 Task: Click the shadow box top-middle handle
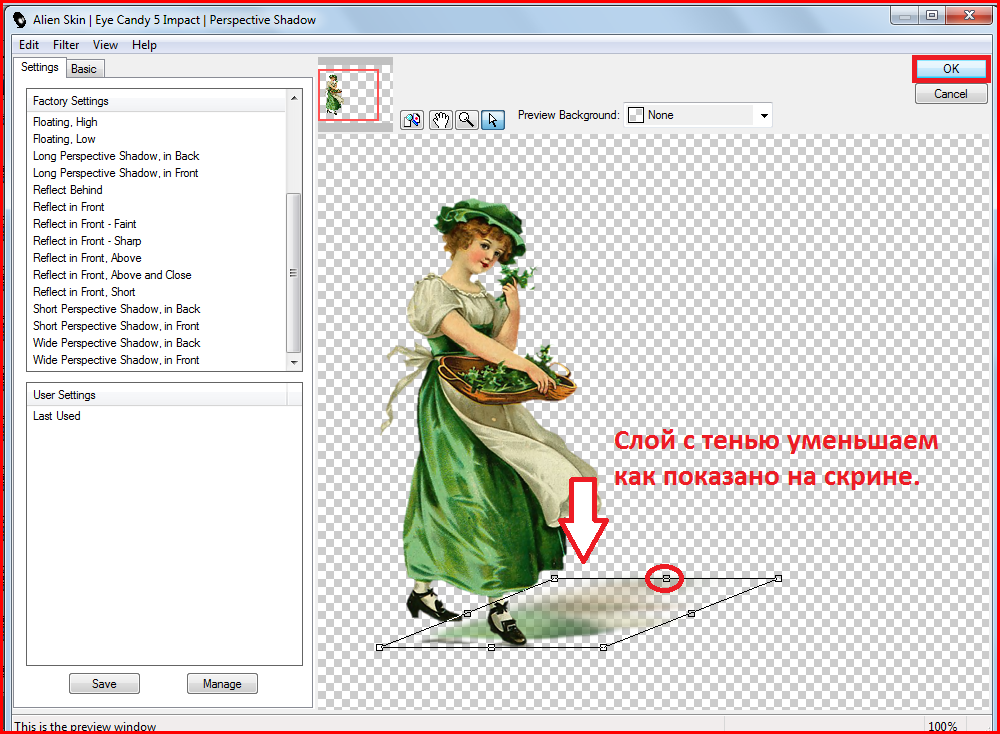666,578
